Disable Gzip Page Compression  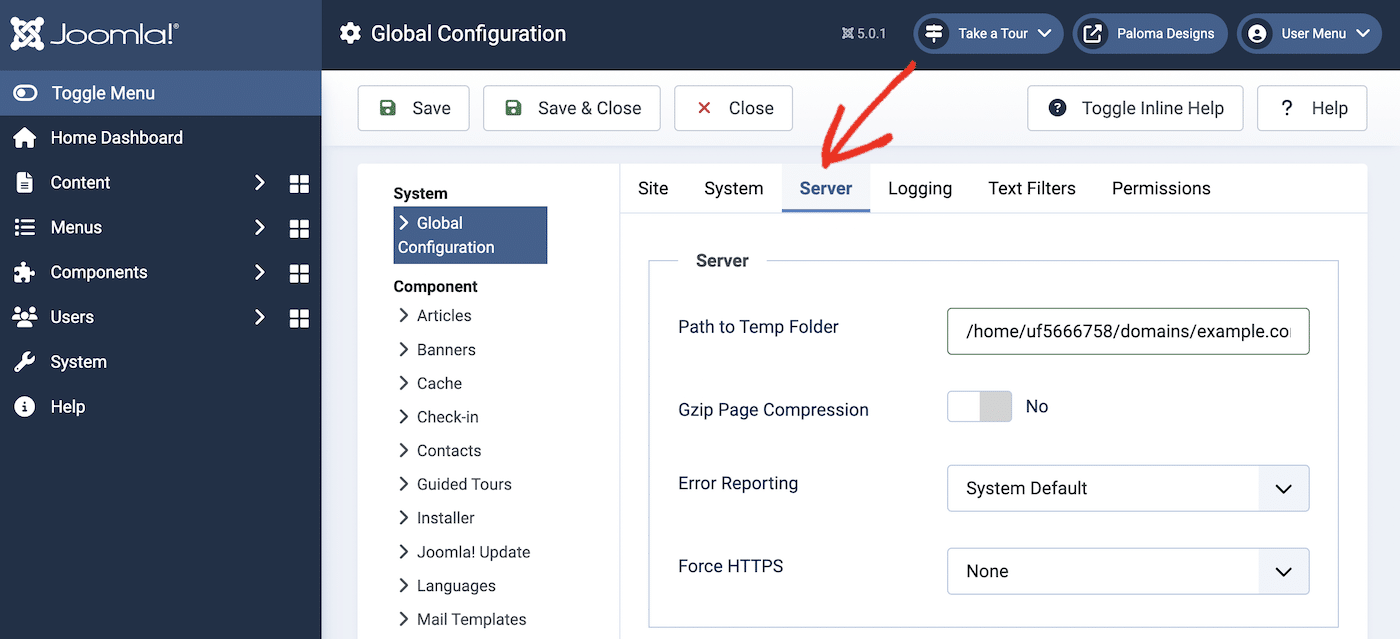pos(979,406)
